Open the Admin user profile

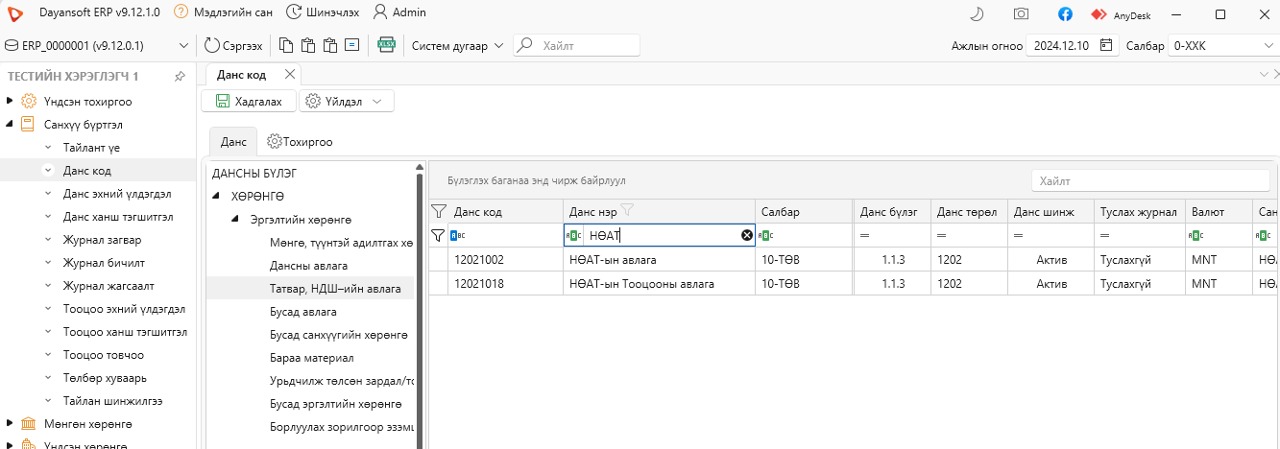tap(399, 13)
